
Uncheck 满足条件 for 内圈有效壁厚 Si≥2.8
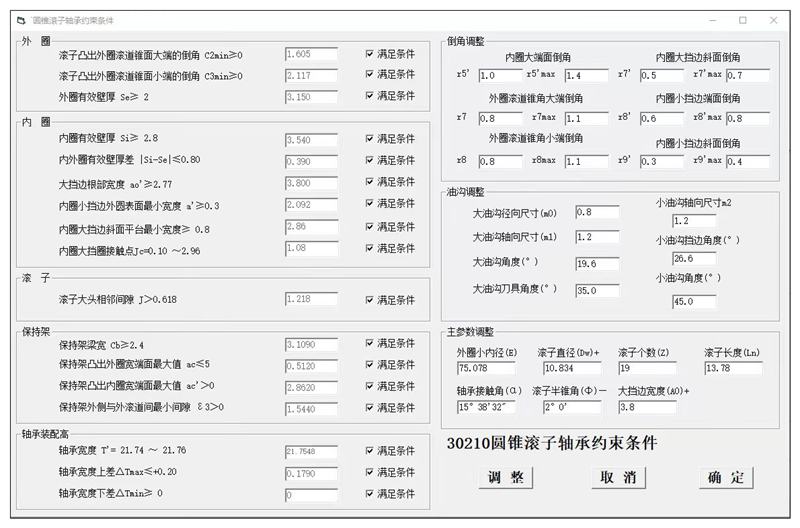370,139
